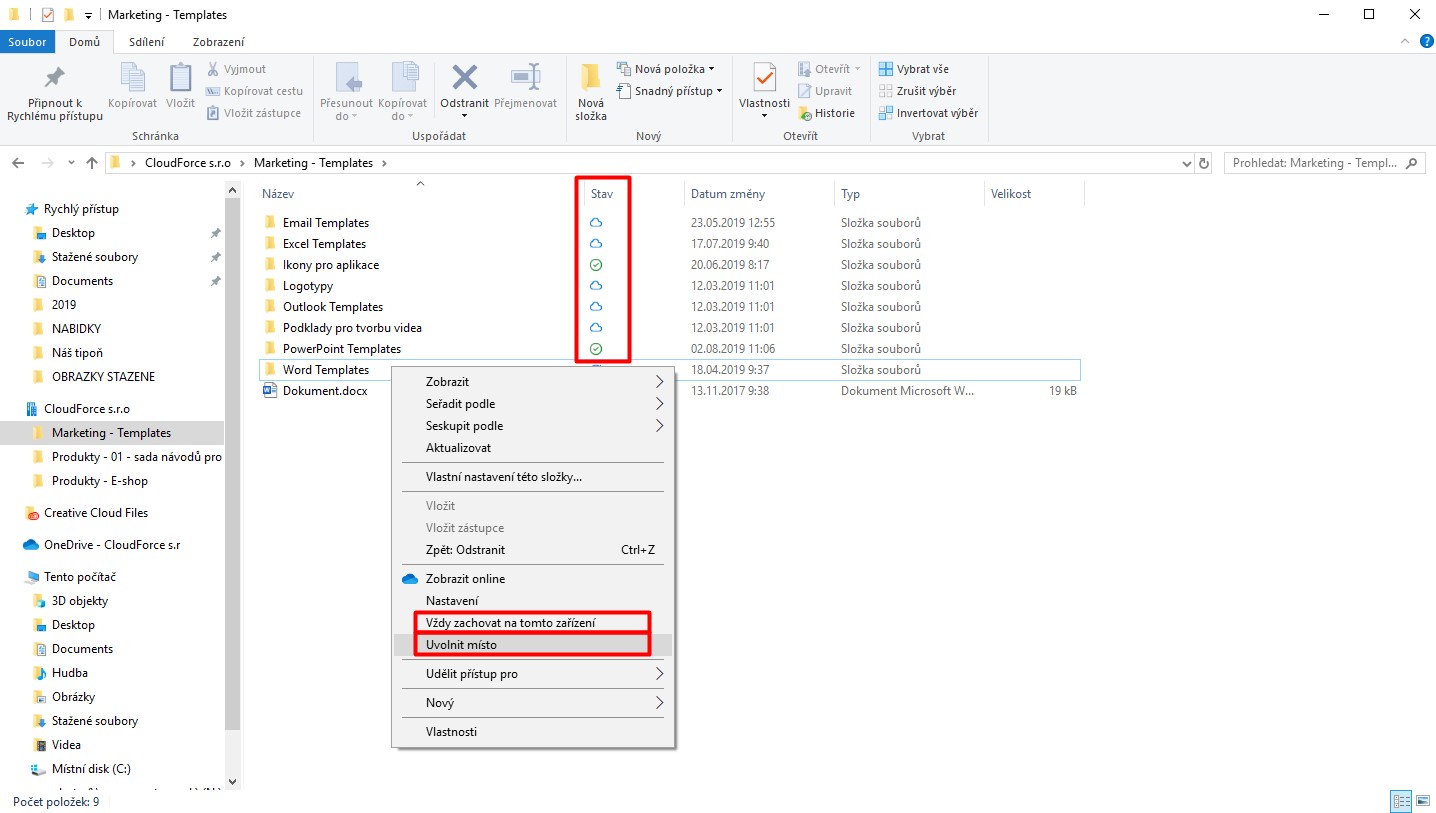1436x813 pixels.
Task: Switch to details view icon in status bar
Action: [1401, 802]
